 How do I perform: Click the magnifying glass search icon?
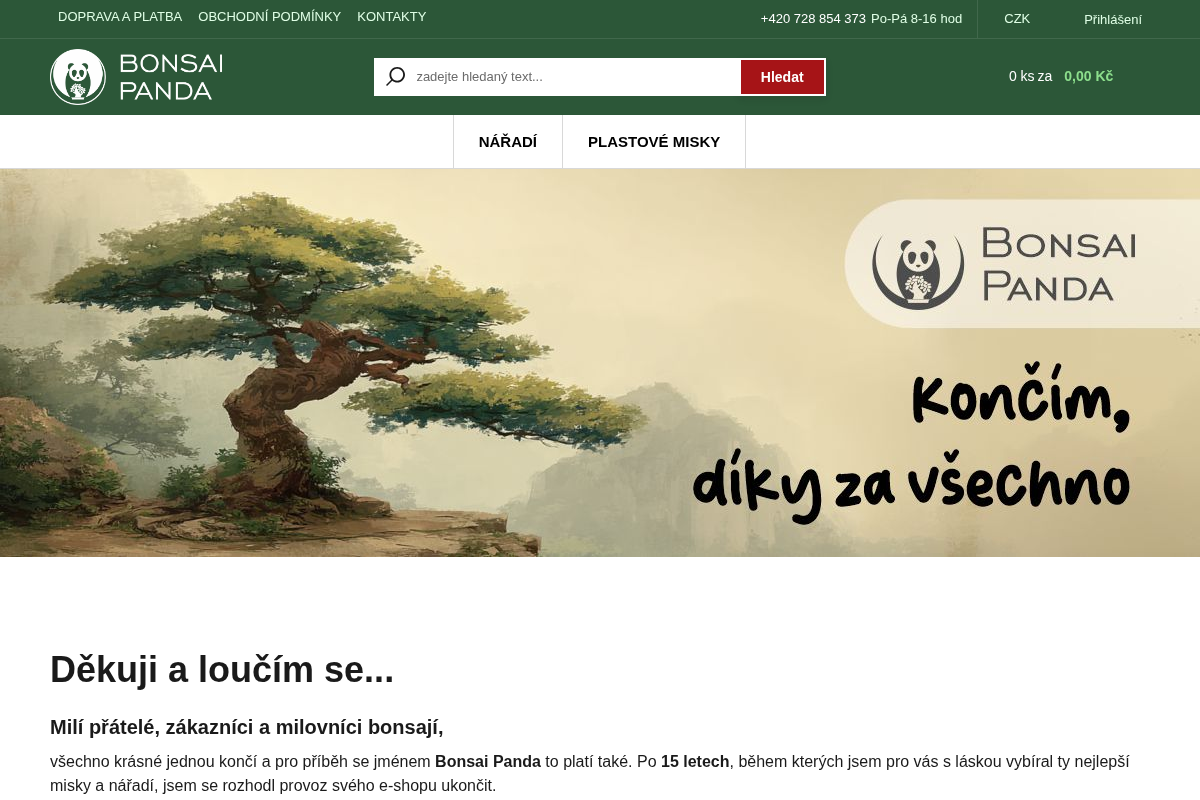click(396, 77)
